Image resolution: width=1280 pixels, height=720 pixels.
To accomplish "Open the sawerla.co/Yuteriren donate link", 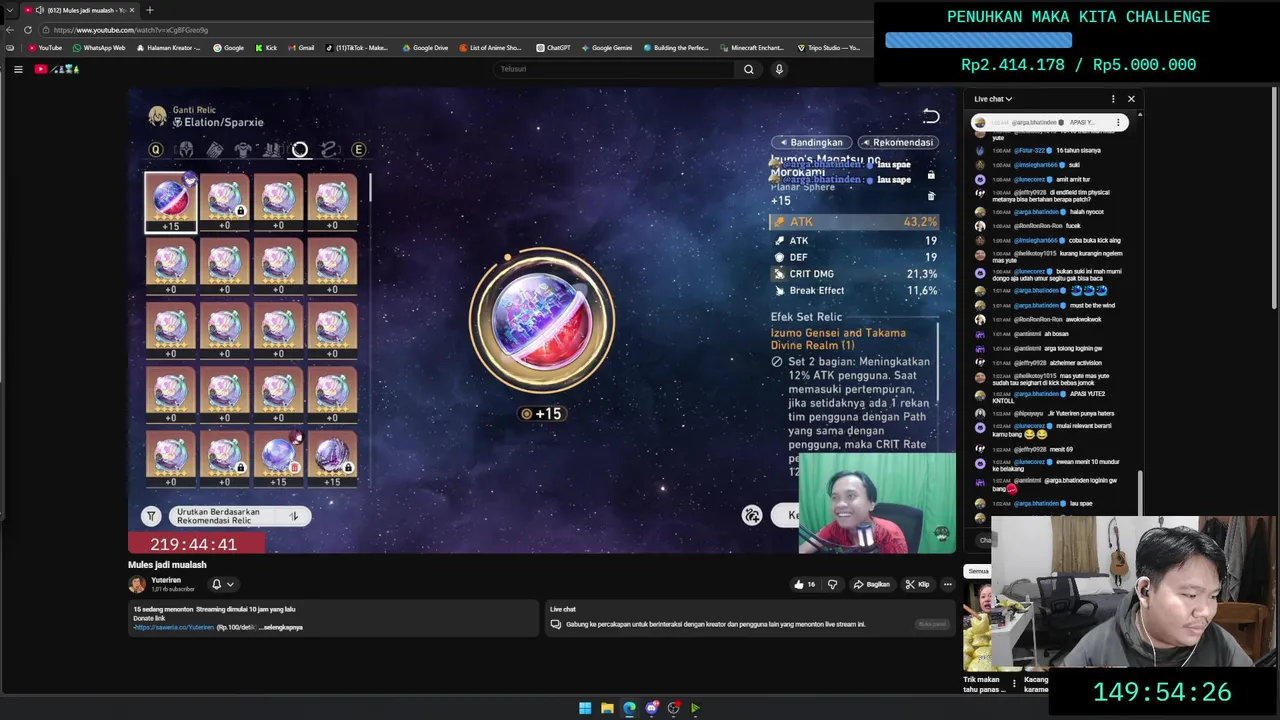I will (x=174, y=627).
